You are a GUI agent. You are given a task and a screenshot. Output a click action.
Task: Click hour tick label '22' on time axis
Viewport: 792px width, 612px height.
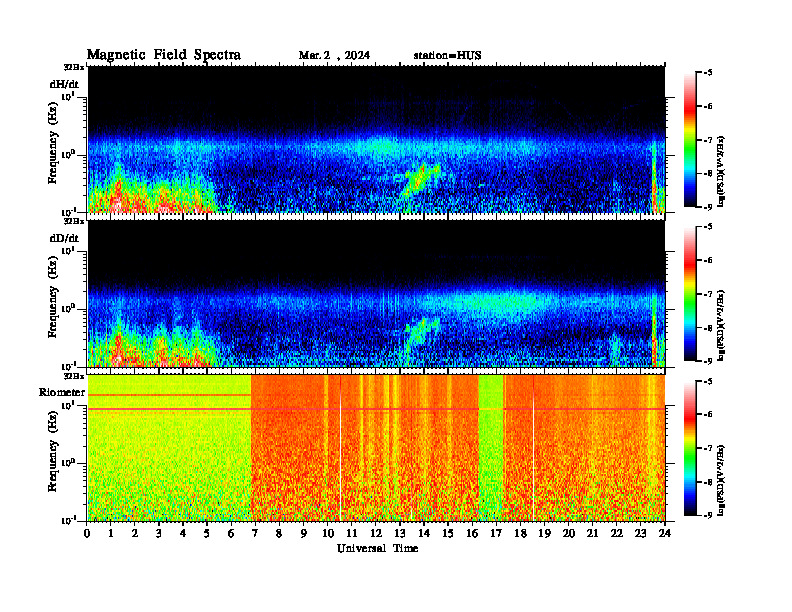616,533
